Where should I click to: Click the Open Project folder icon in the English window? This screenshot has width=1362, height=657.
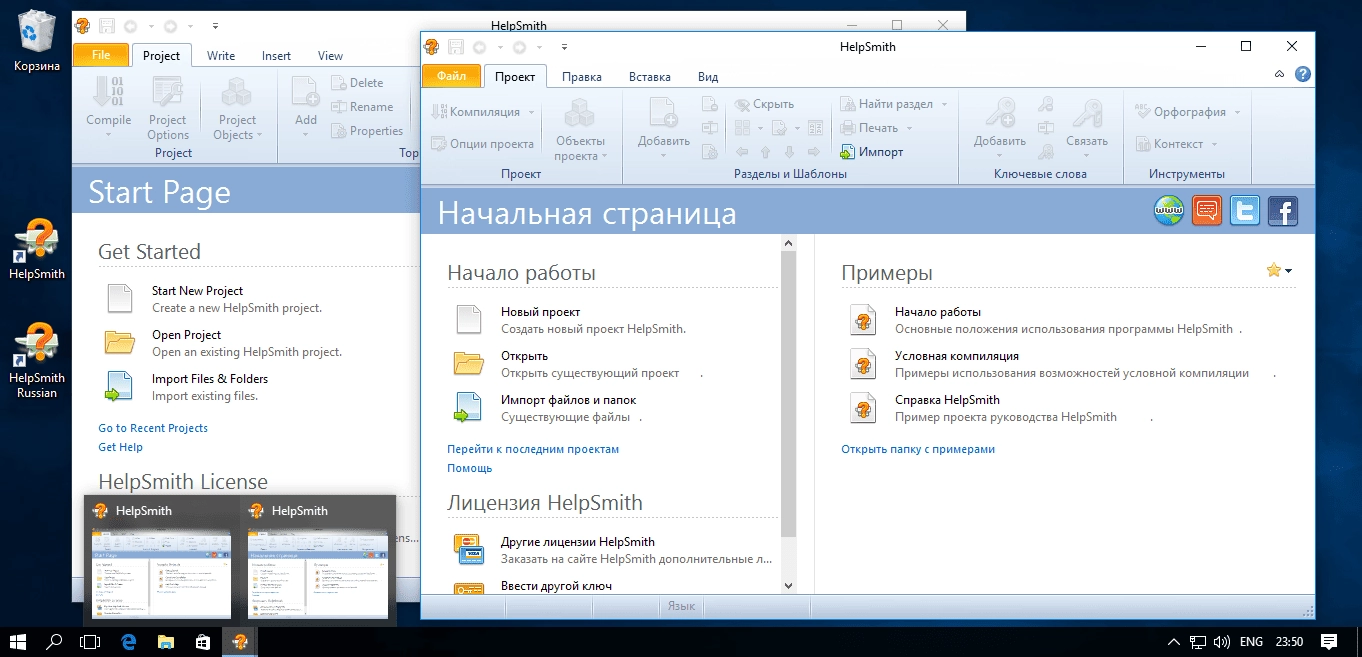click(120, 342)
